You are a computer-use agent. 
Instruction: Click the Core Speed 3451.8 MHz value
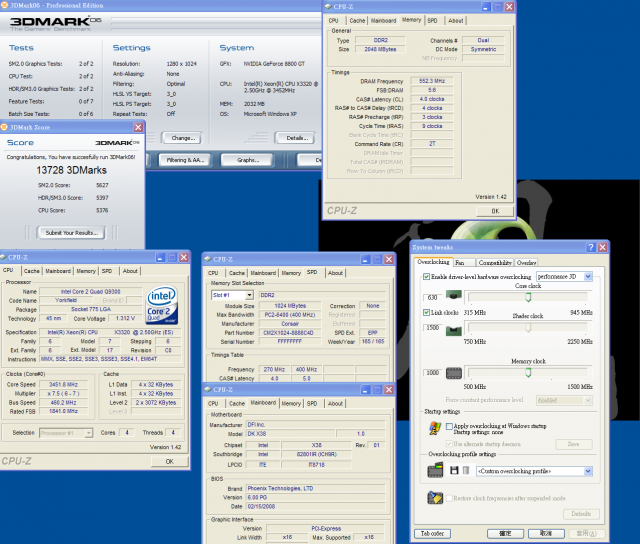pos(63,384)
